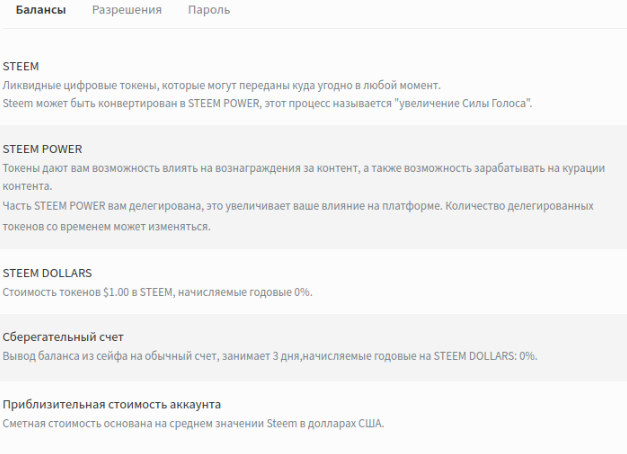Select the STEEM POWER heading
The width and height of the screenshot is (627, 454).
tap(43, 149)
